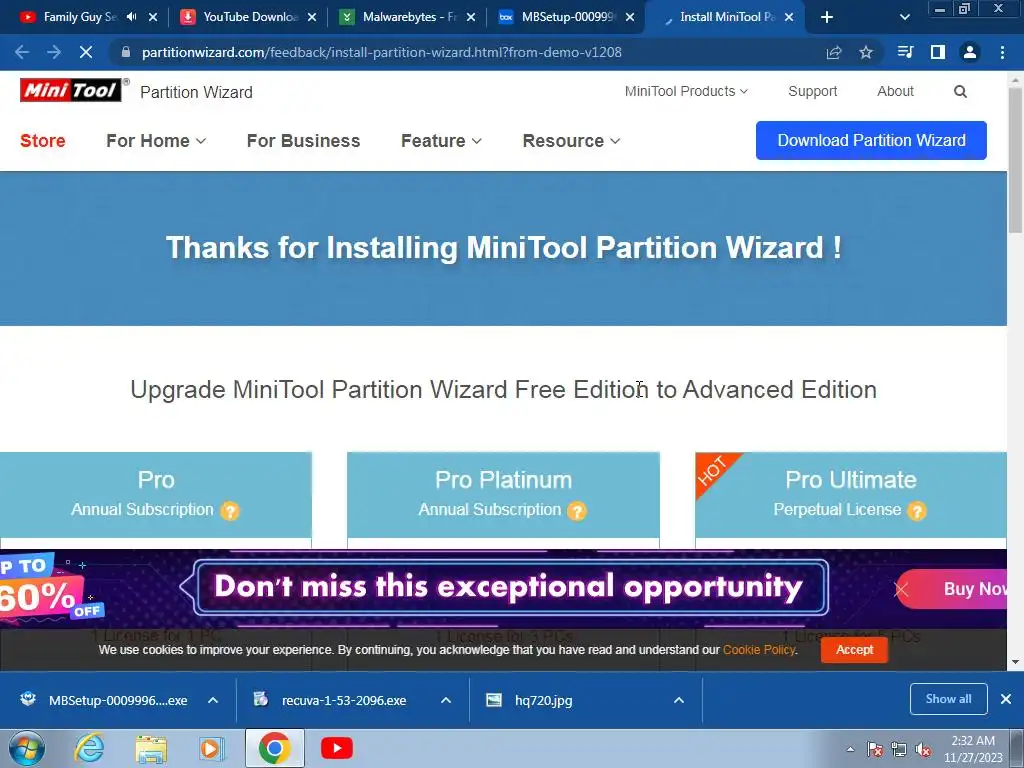Viewport: 1024px width, 768px height.
Task: Open the Cookie Policy link
Action: pyautogui.click(x=759, y=650)
